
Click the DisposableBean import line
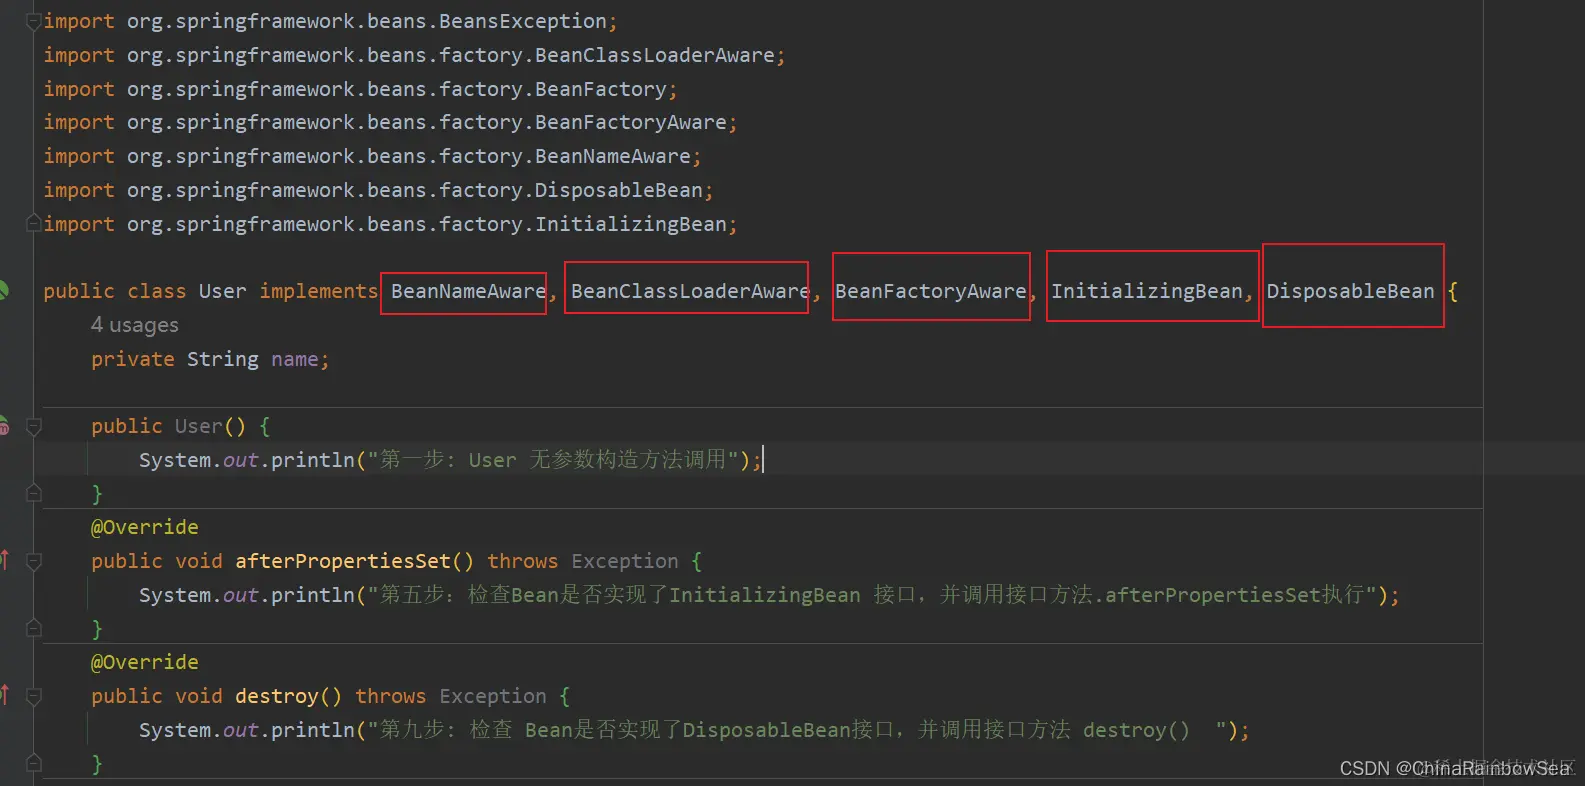(378, 190)
